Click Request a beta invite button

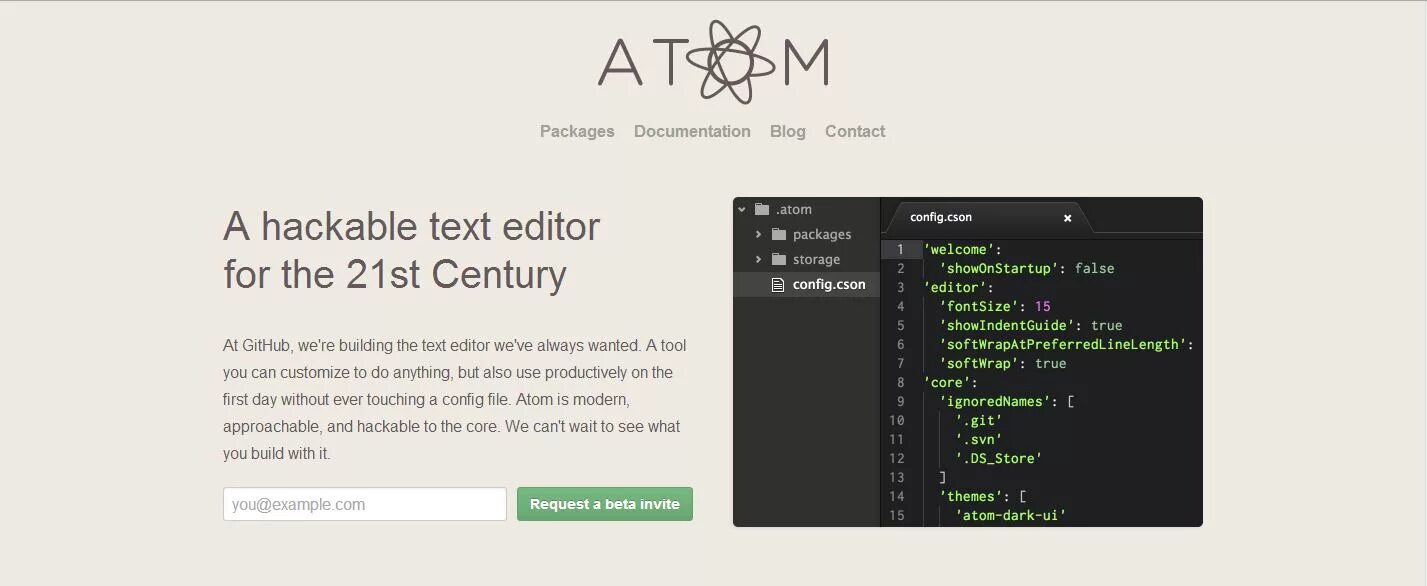click(x=605, y=504)
